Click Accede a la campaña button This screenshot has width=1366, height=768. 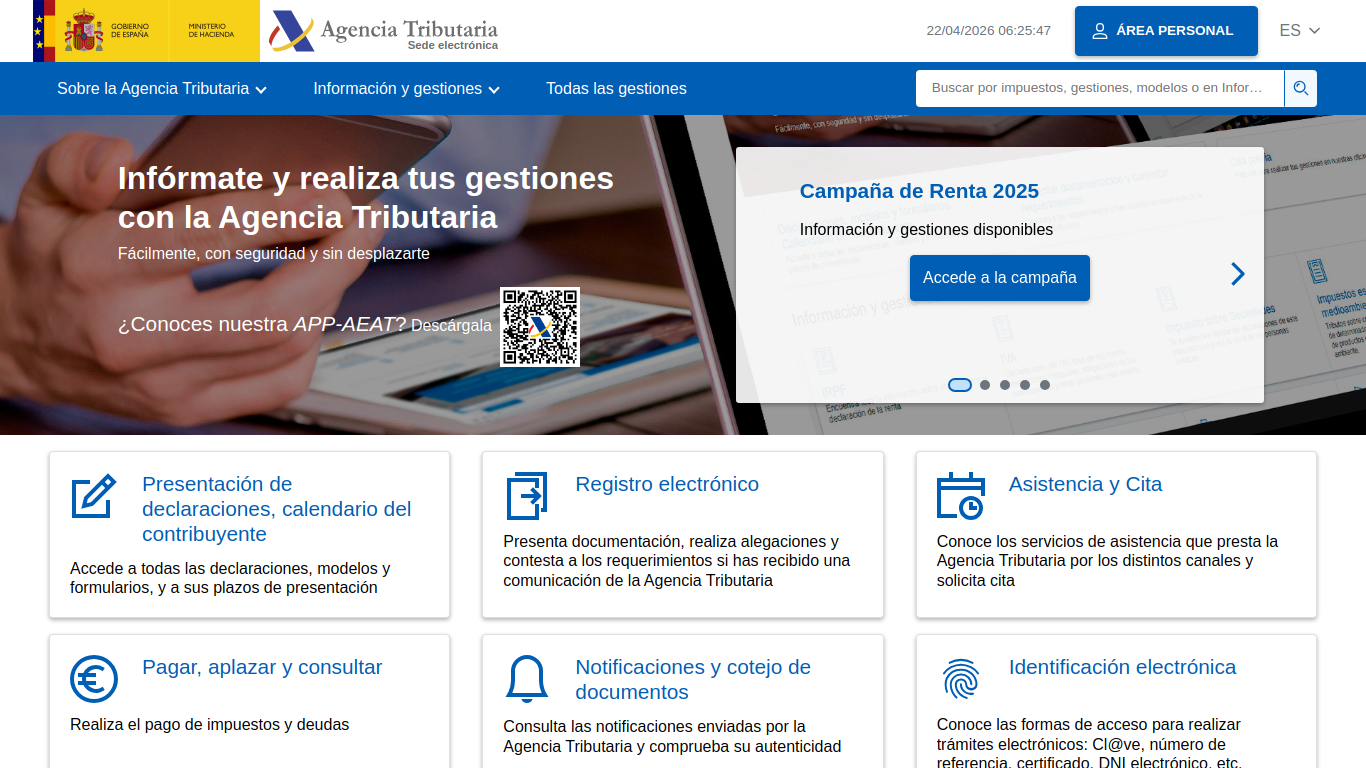tap(1000, 278)
